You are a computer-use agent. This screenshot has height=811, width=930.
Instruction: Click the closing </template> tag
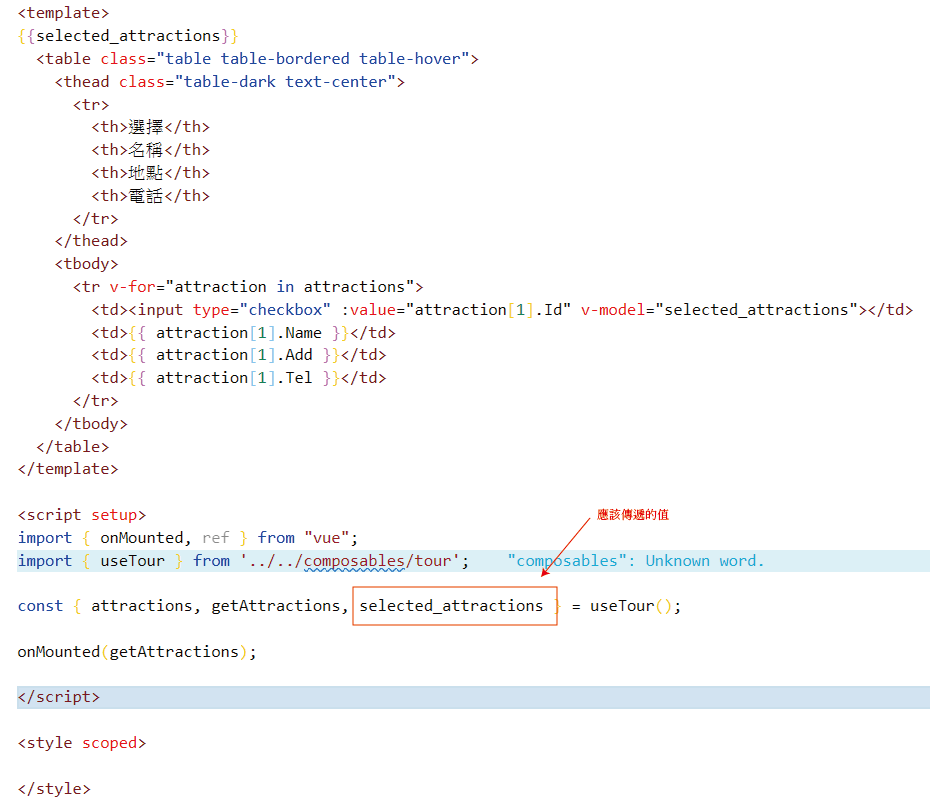(68, 469)
